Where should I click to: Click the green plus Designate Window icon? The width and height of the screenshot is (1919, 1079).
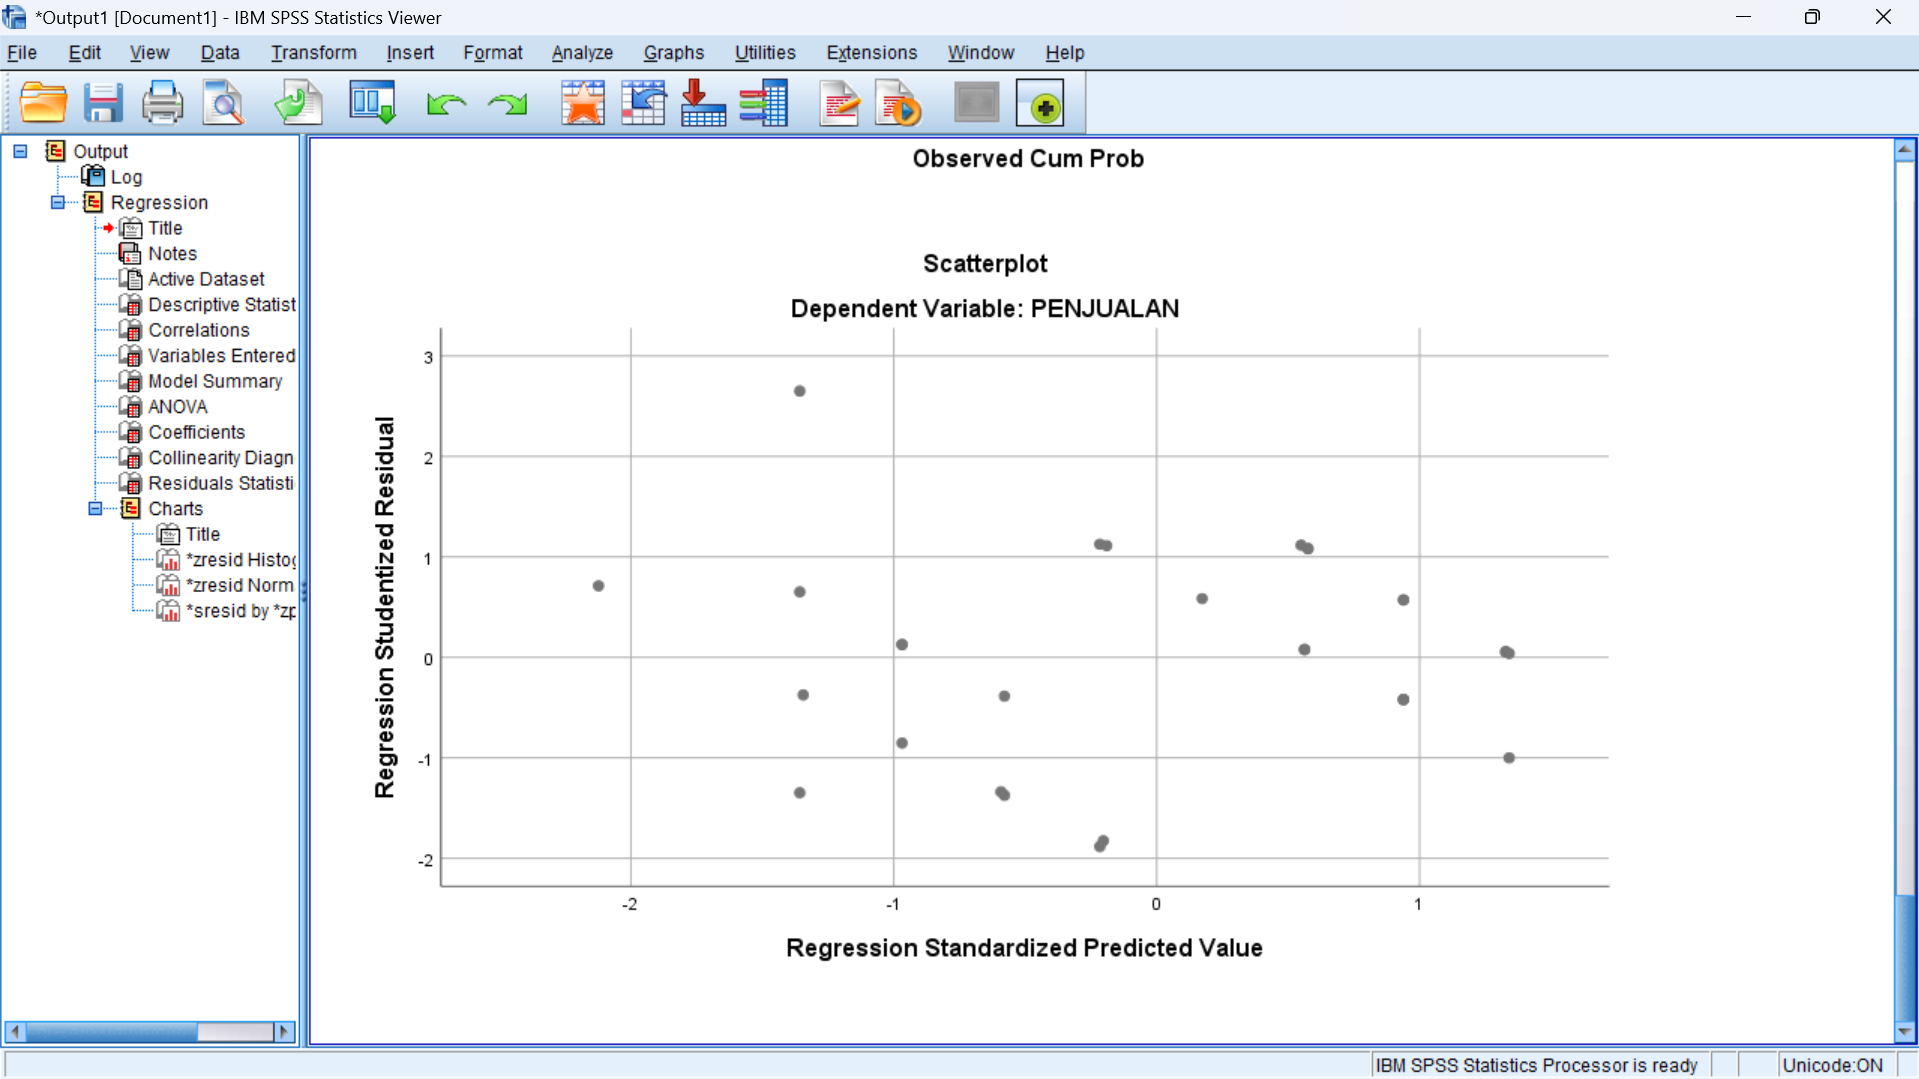coord(1040,103)
